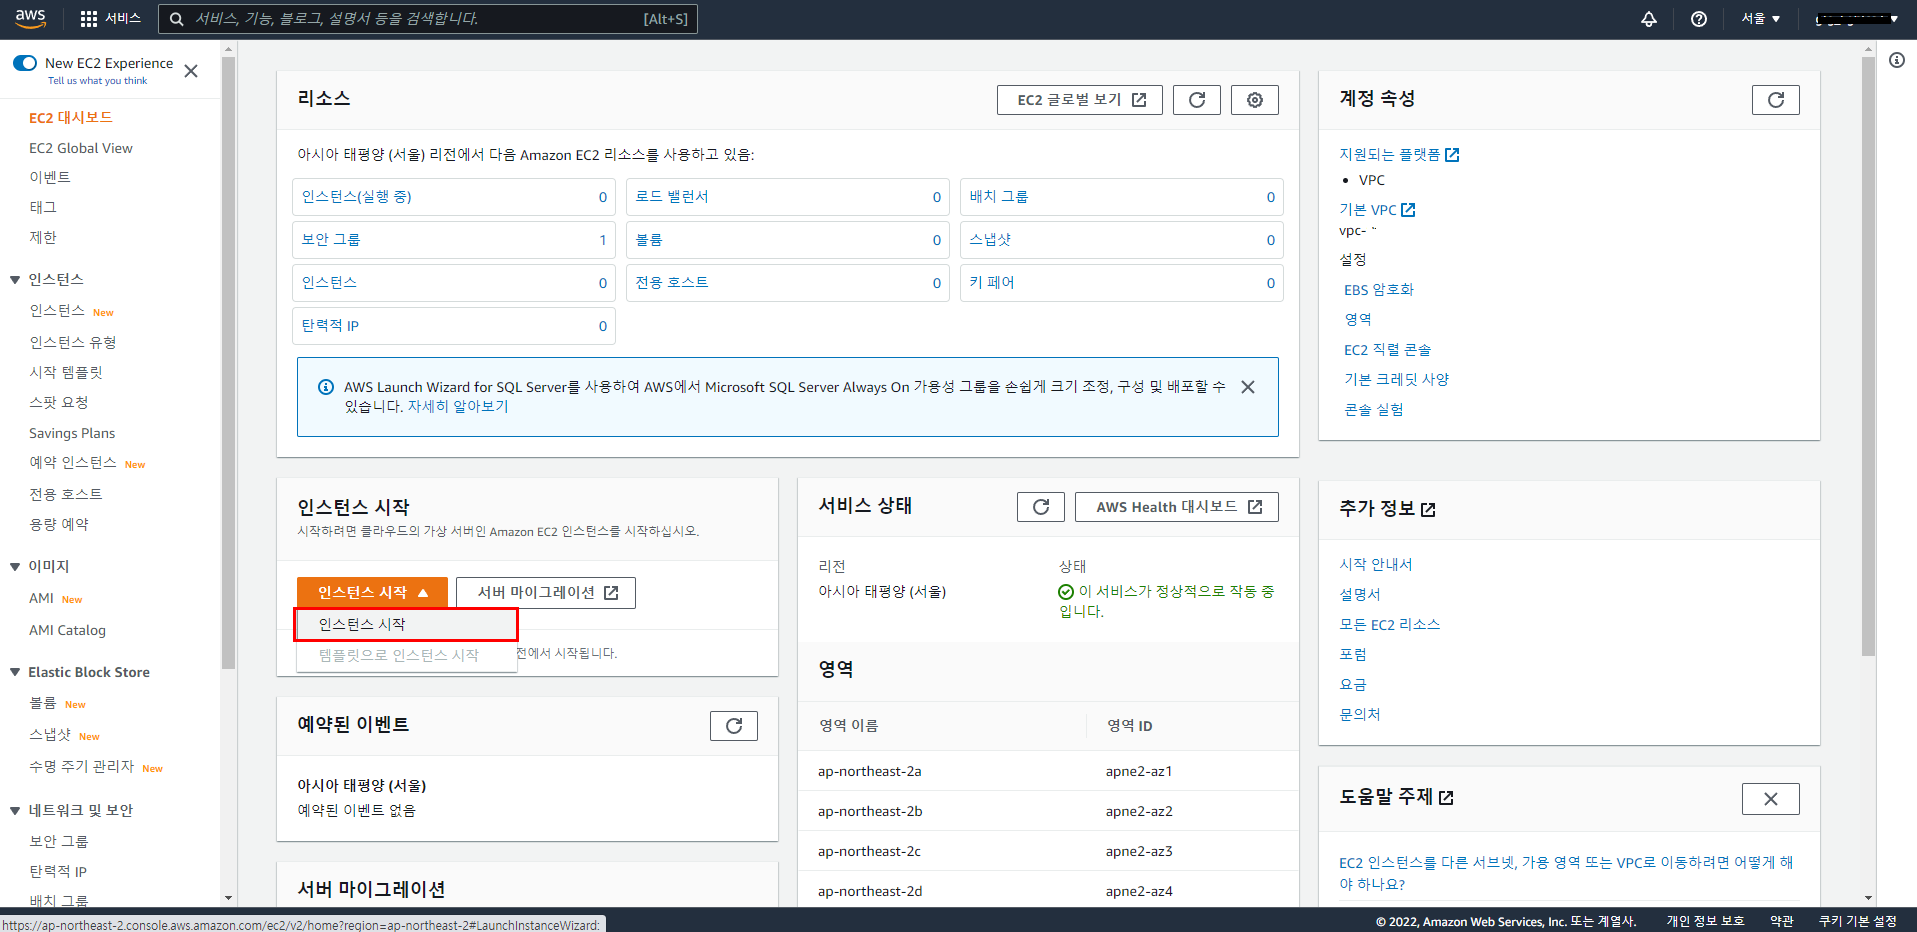The height and width of the screenshot is (932, 1917).
Task: Open 요금 link in 추가 정보
Action: click(x=1353, y=685)
